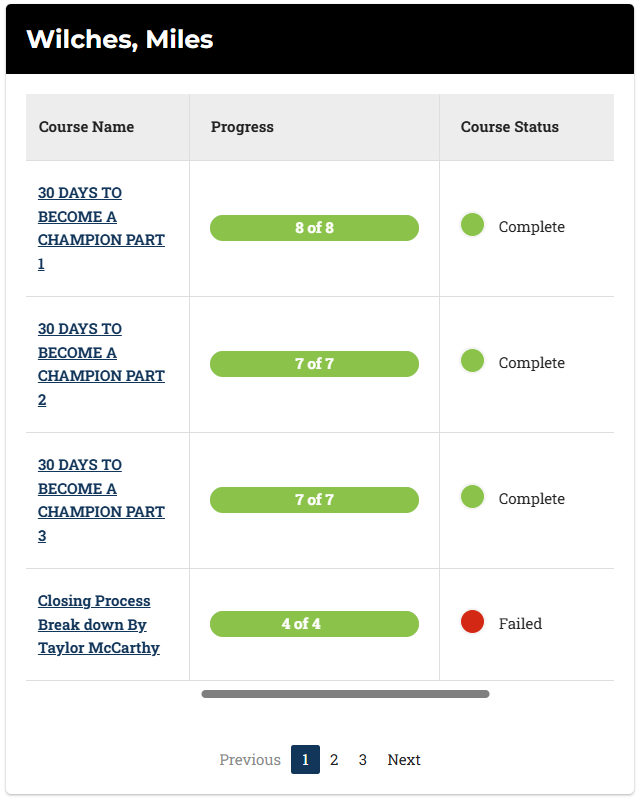Click red Failed status dot
Image resolution: width=642 pixels, height=801 pixels.
pos(473,622)
